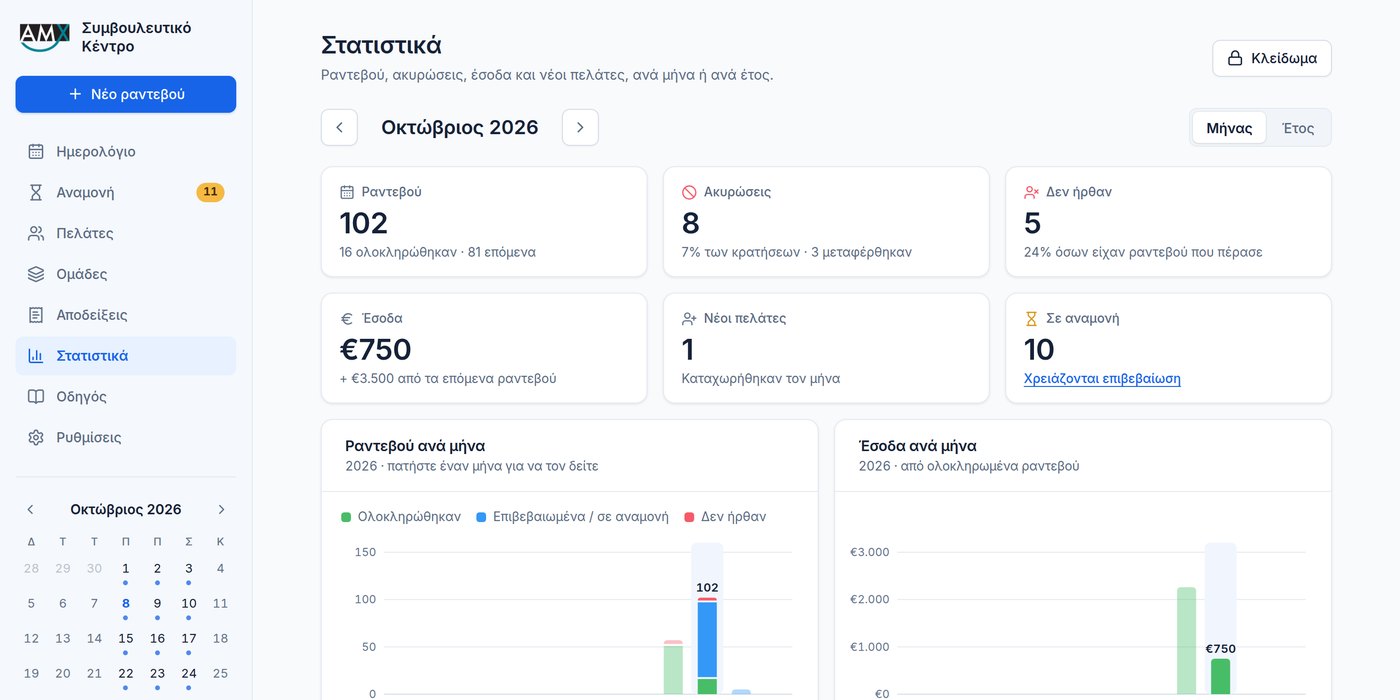The height and width of the screenshot is (700, 1400).
Task: Select Στατιστικά in the sidebar
Action: pyautogui.click(x=126, y=356)
